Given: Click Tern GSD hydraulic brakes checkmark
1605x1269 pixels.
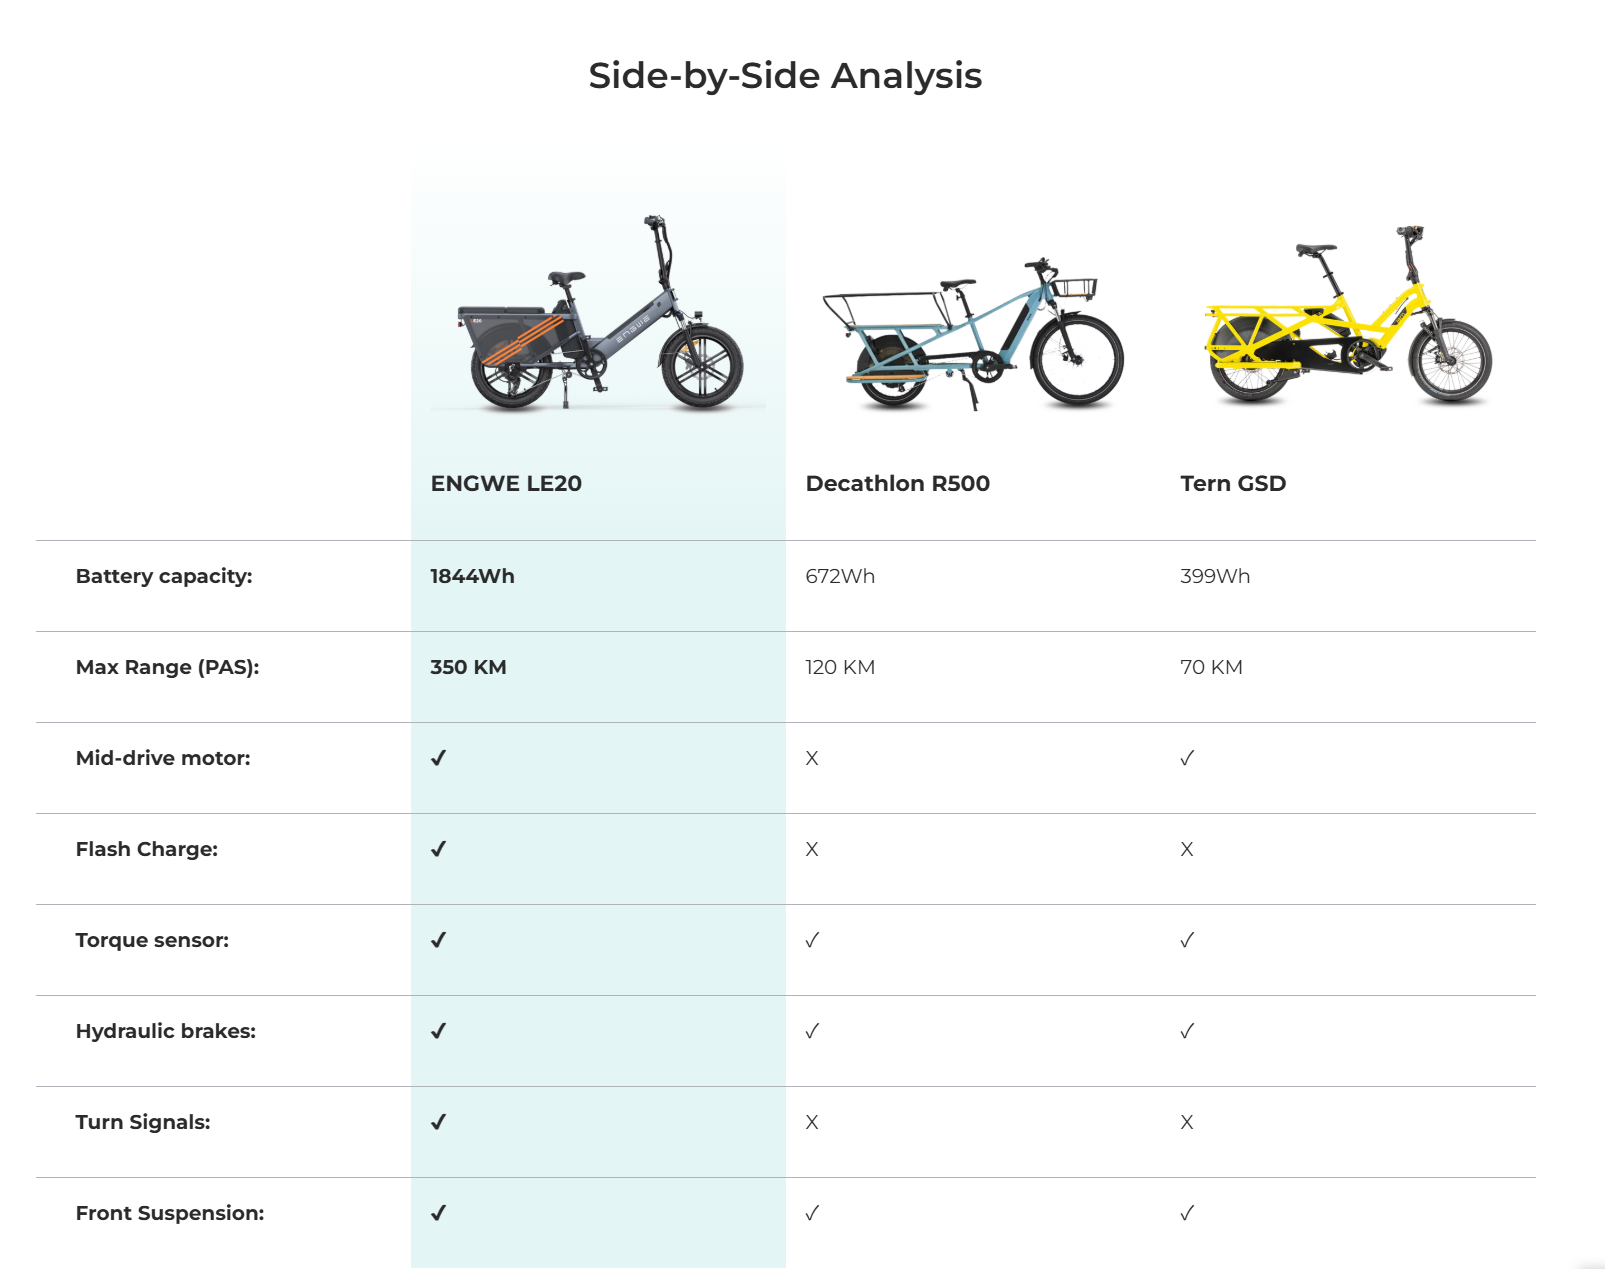Looking at the screenshot, I should click(x=1187, y=1031).
